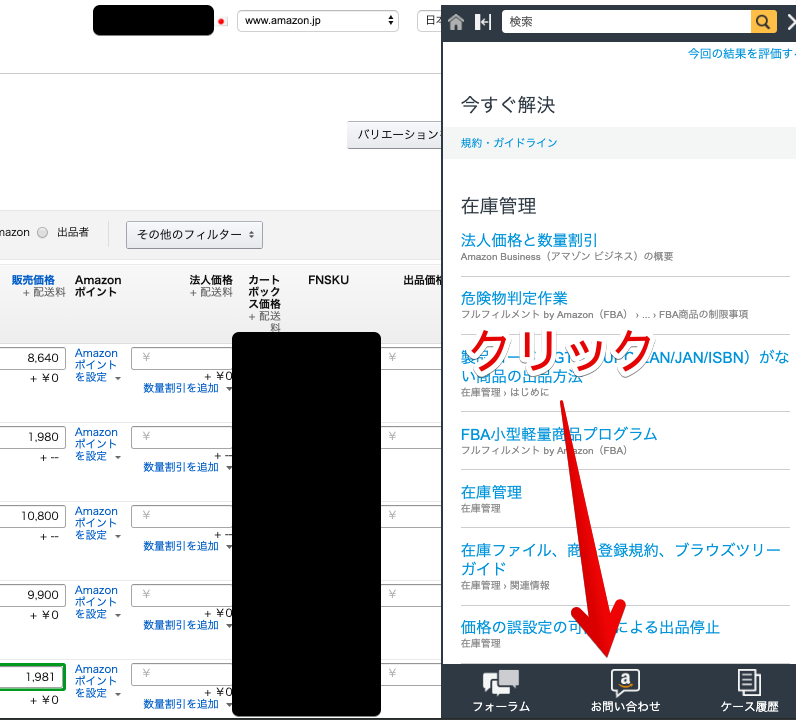Select the Japan flag icon
The width and height of the screenshot is (796, 720).
tap(222, 21)
